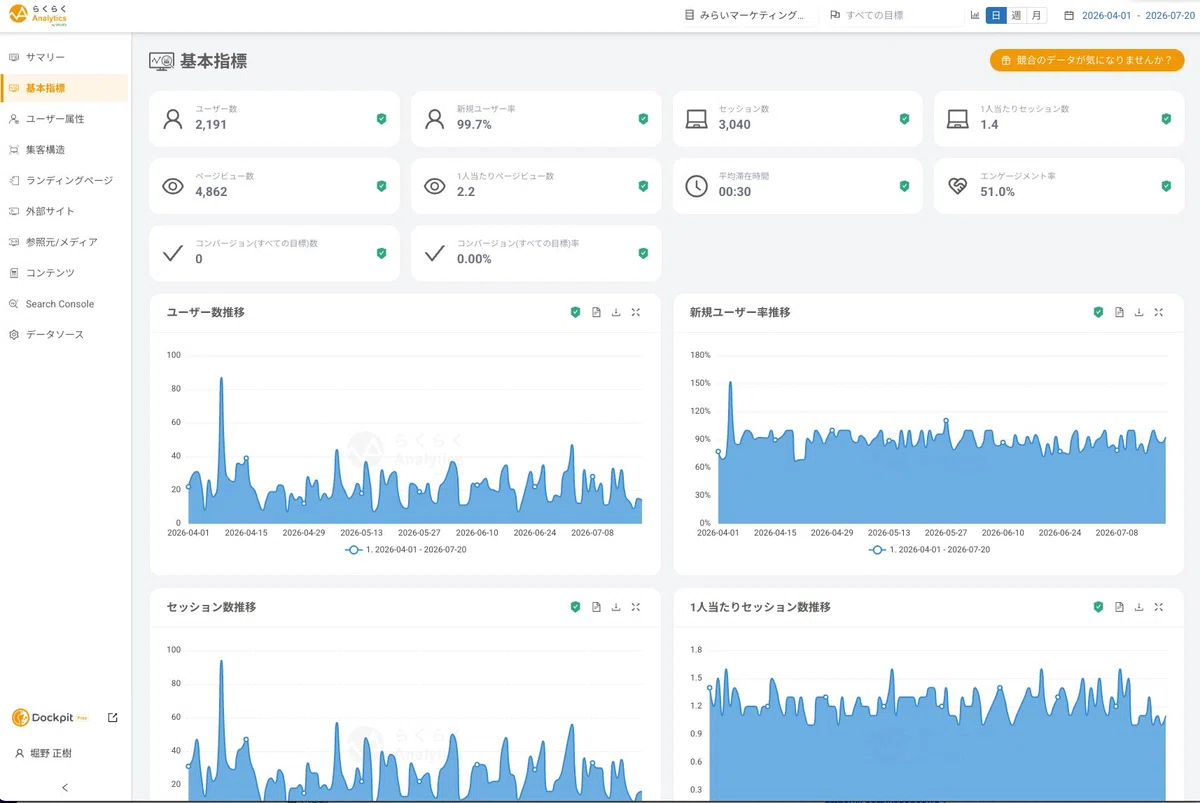Screen dimensions: 1200x803
Task: Click the Dockpit Free logo link
Action: pyautogui.click(x=51, y=717)
